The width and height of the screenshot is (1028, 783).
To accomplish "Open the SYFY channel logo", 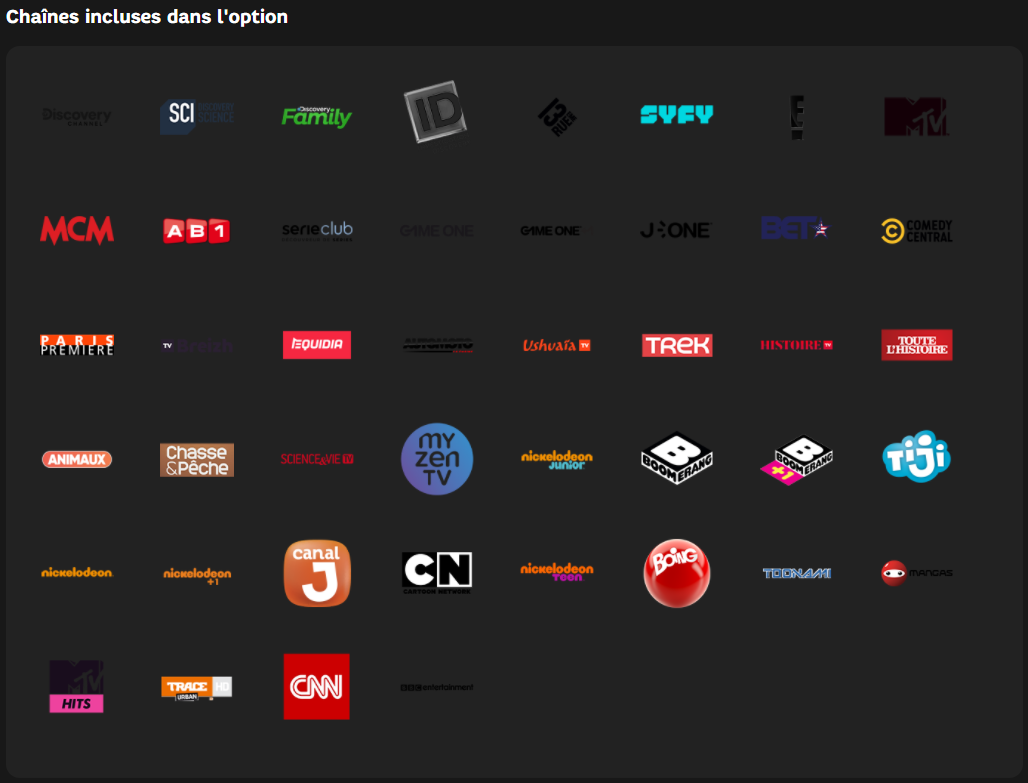I will coord(677,115).
